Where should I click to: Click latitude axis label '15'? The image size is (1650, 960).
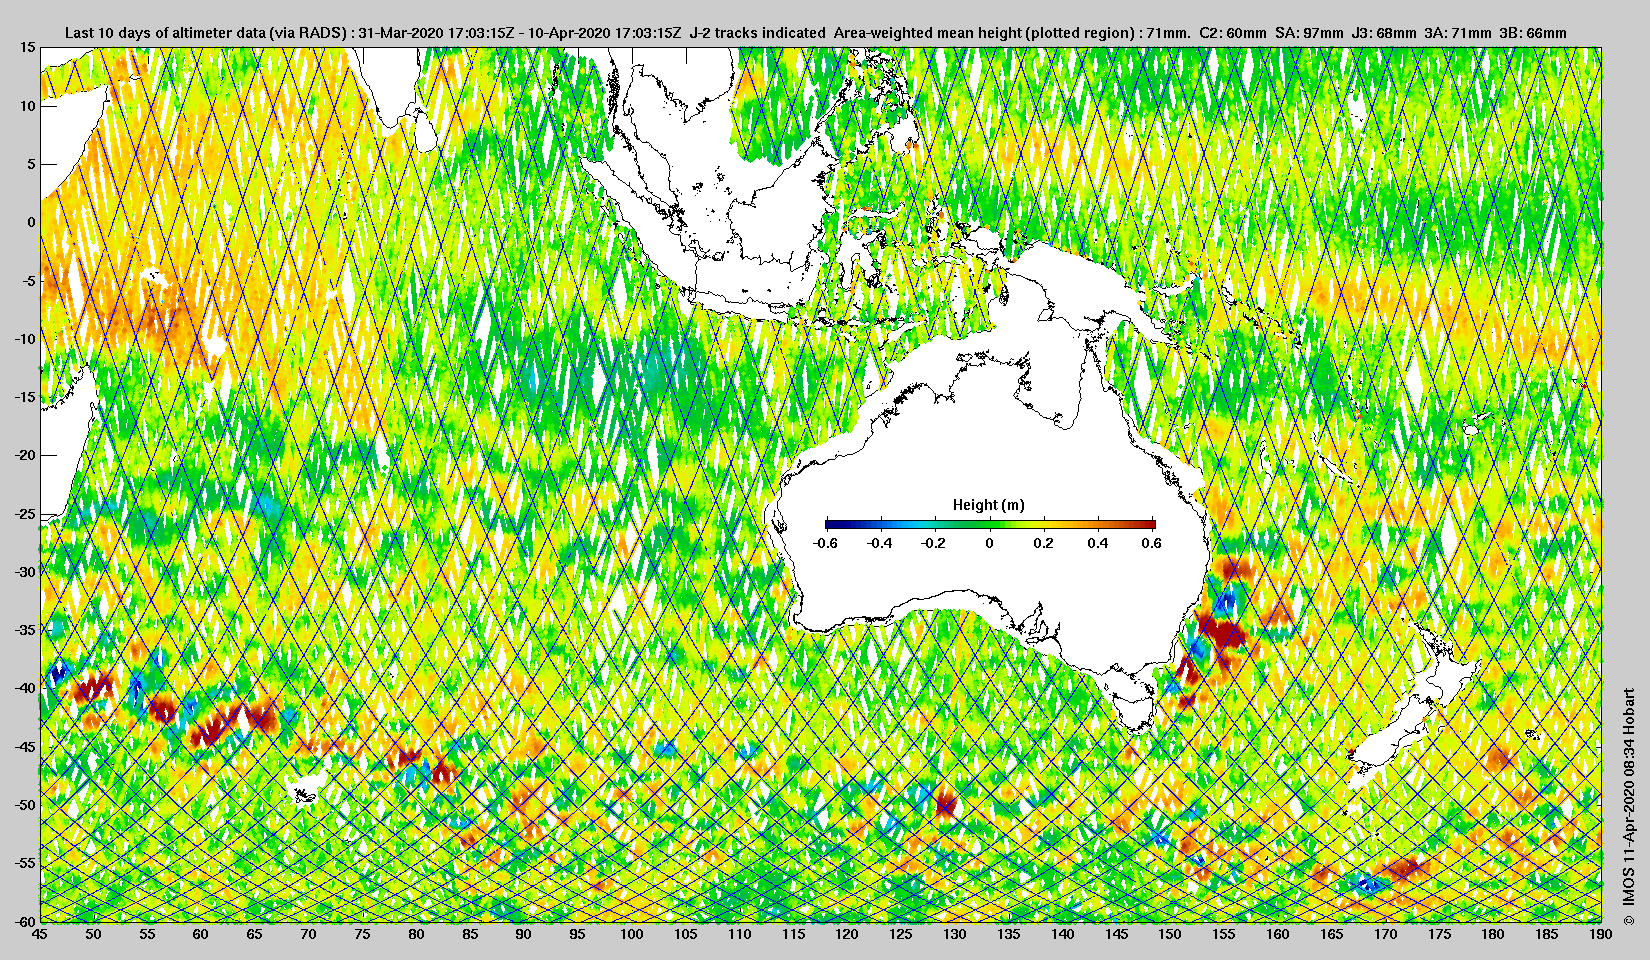coord(28,48)
